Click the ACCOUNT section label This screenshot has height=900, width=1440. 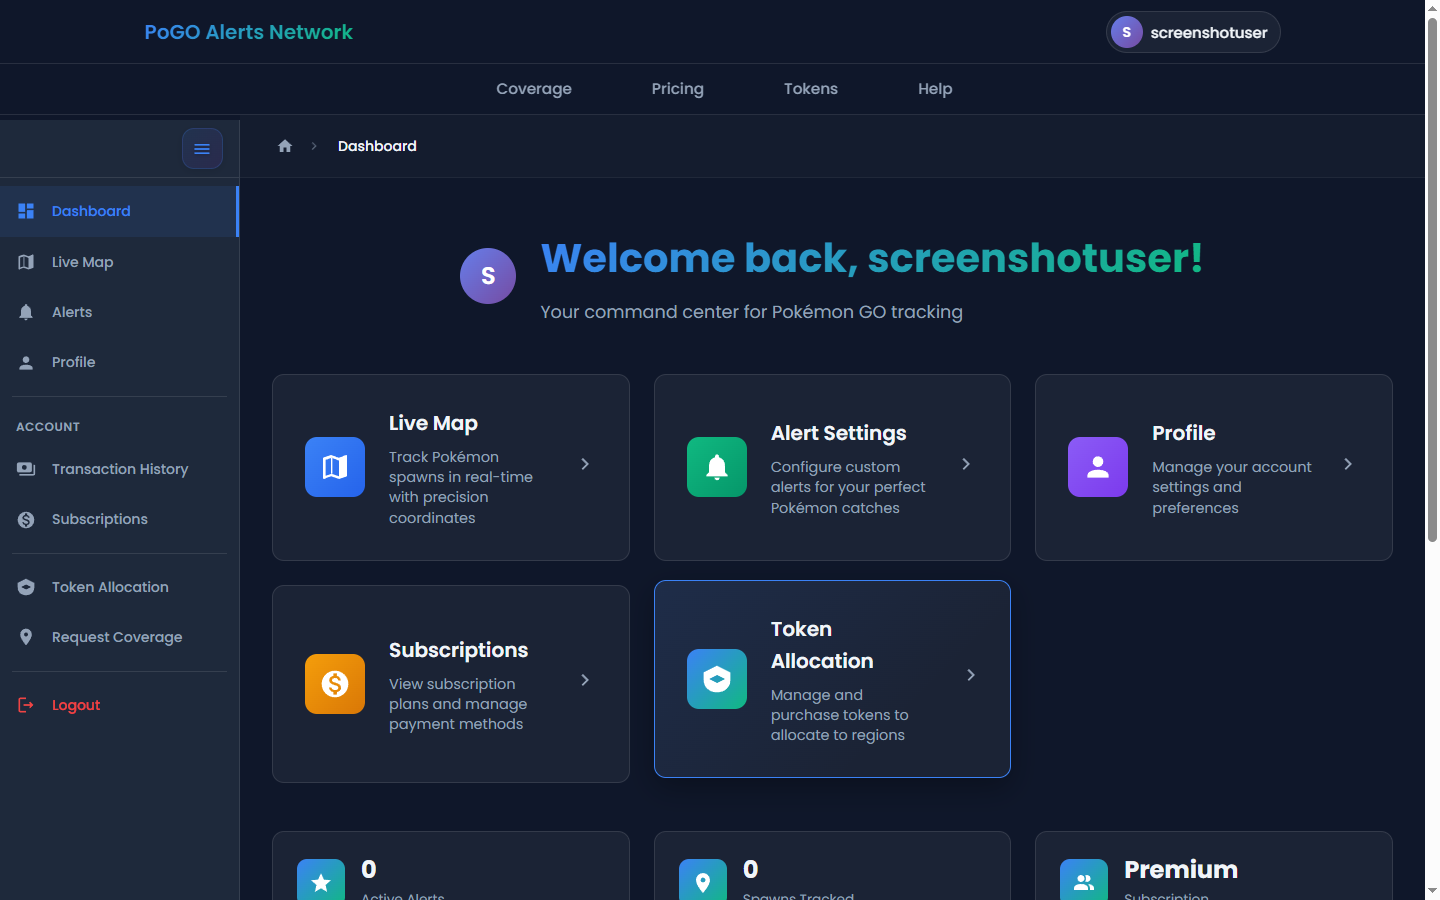pyautogui.click(x=48, y=427)
